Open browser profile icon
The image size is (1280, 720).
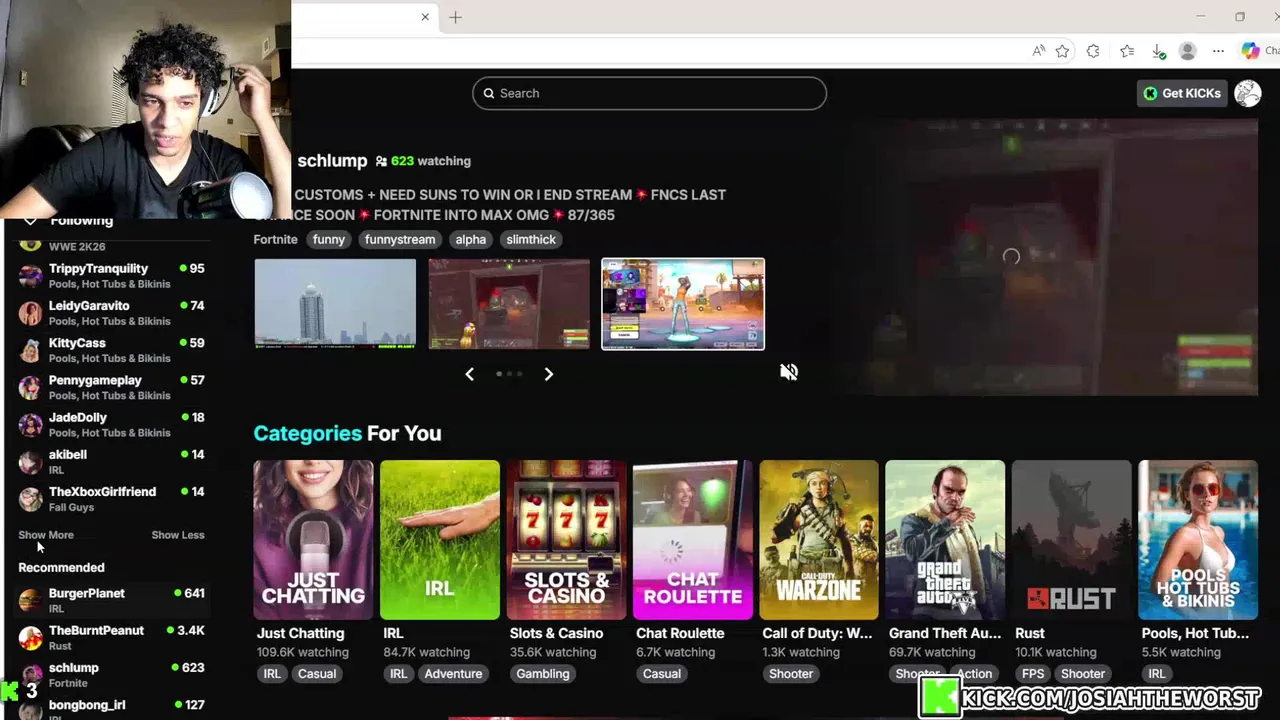pos(1187,51)
